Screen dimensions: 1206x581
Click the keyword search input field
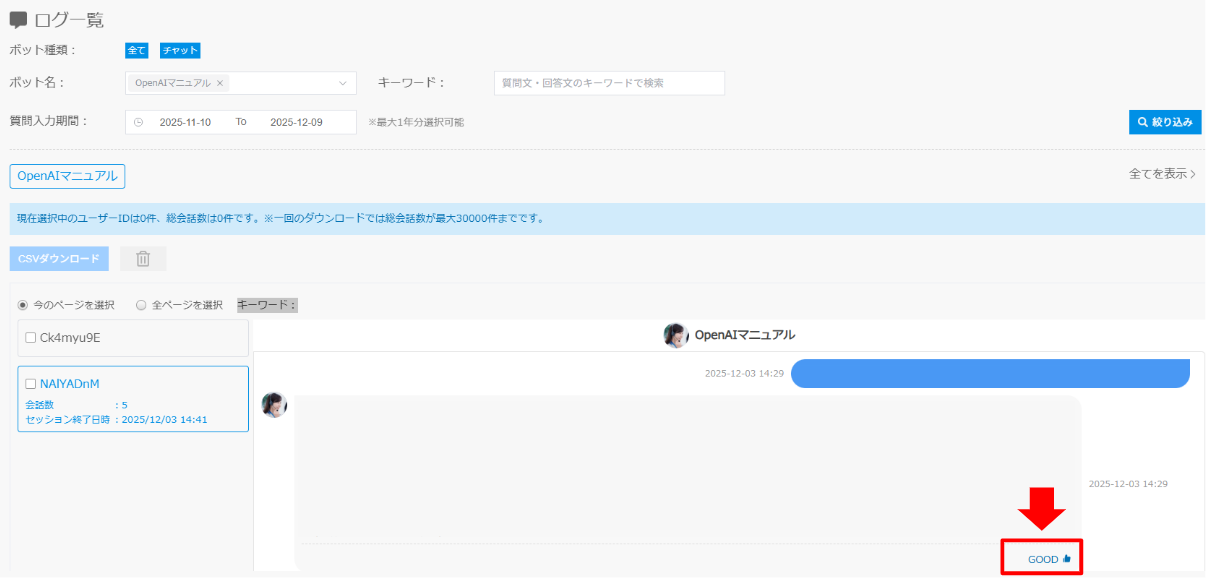pos(609,83)
